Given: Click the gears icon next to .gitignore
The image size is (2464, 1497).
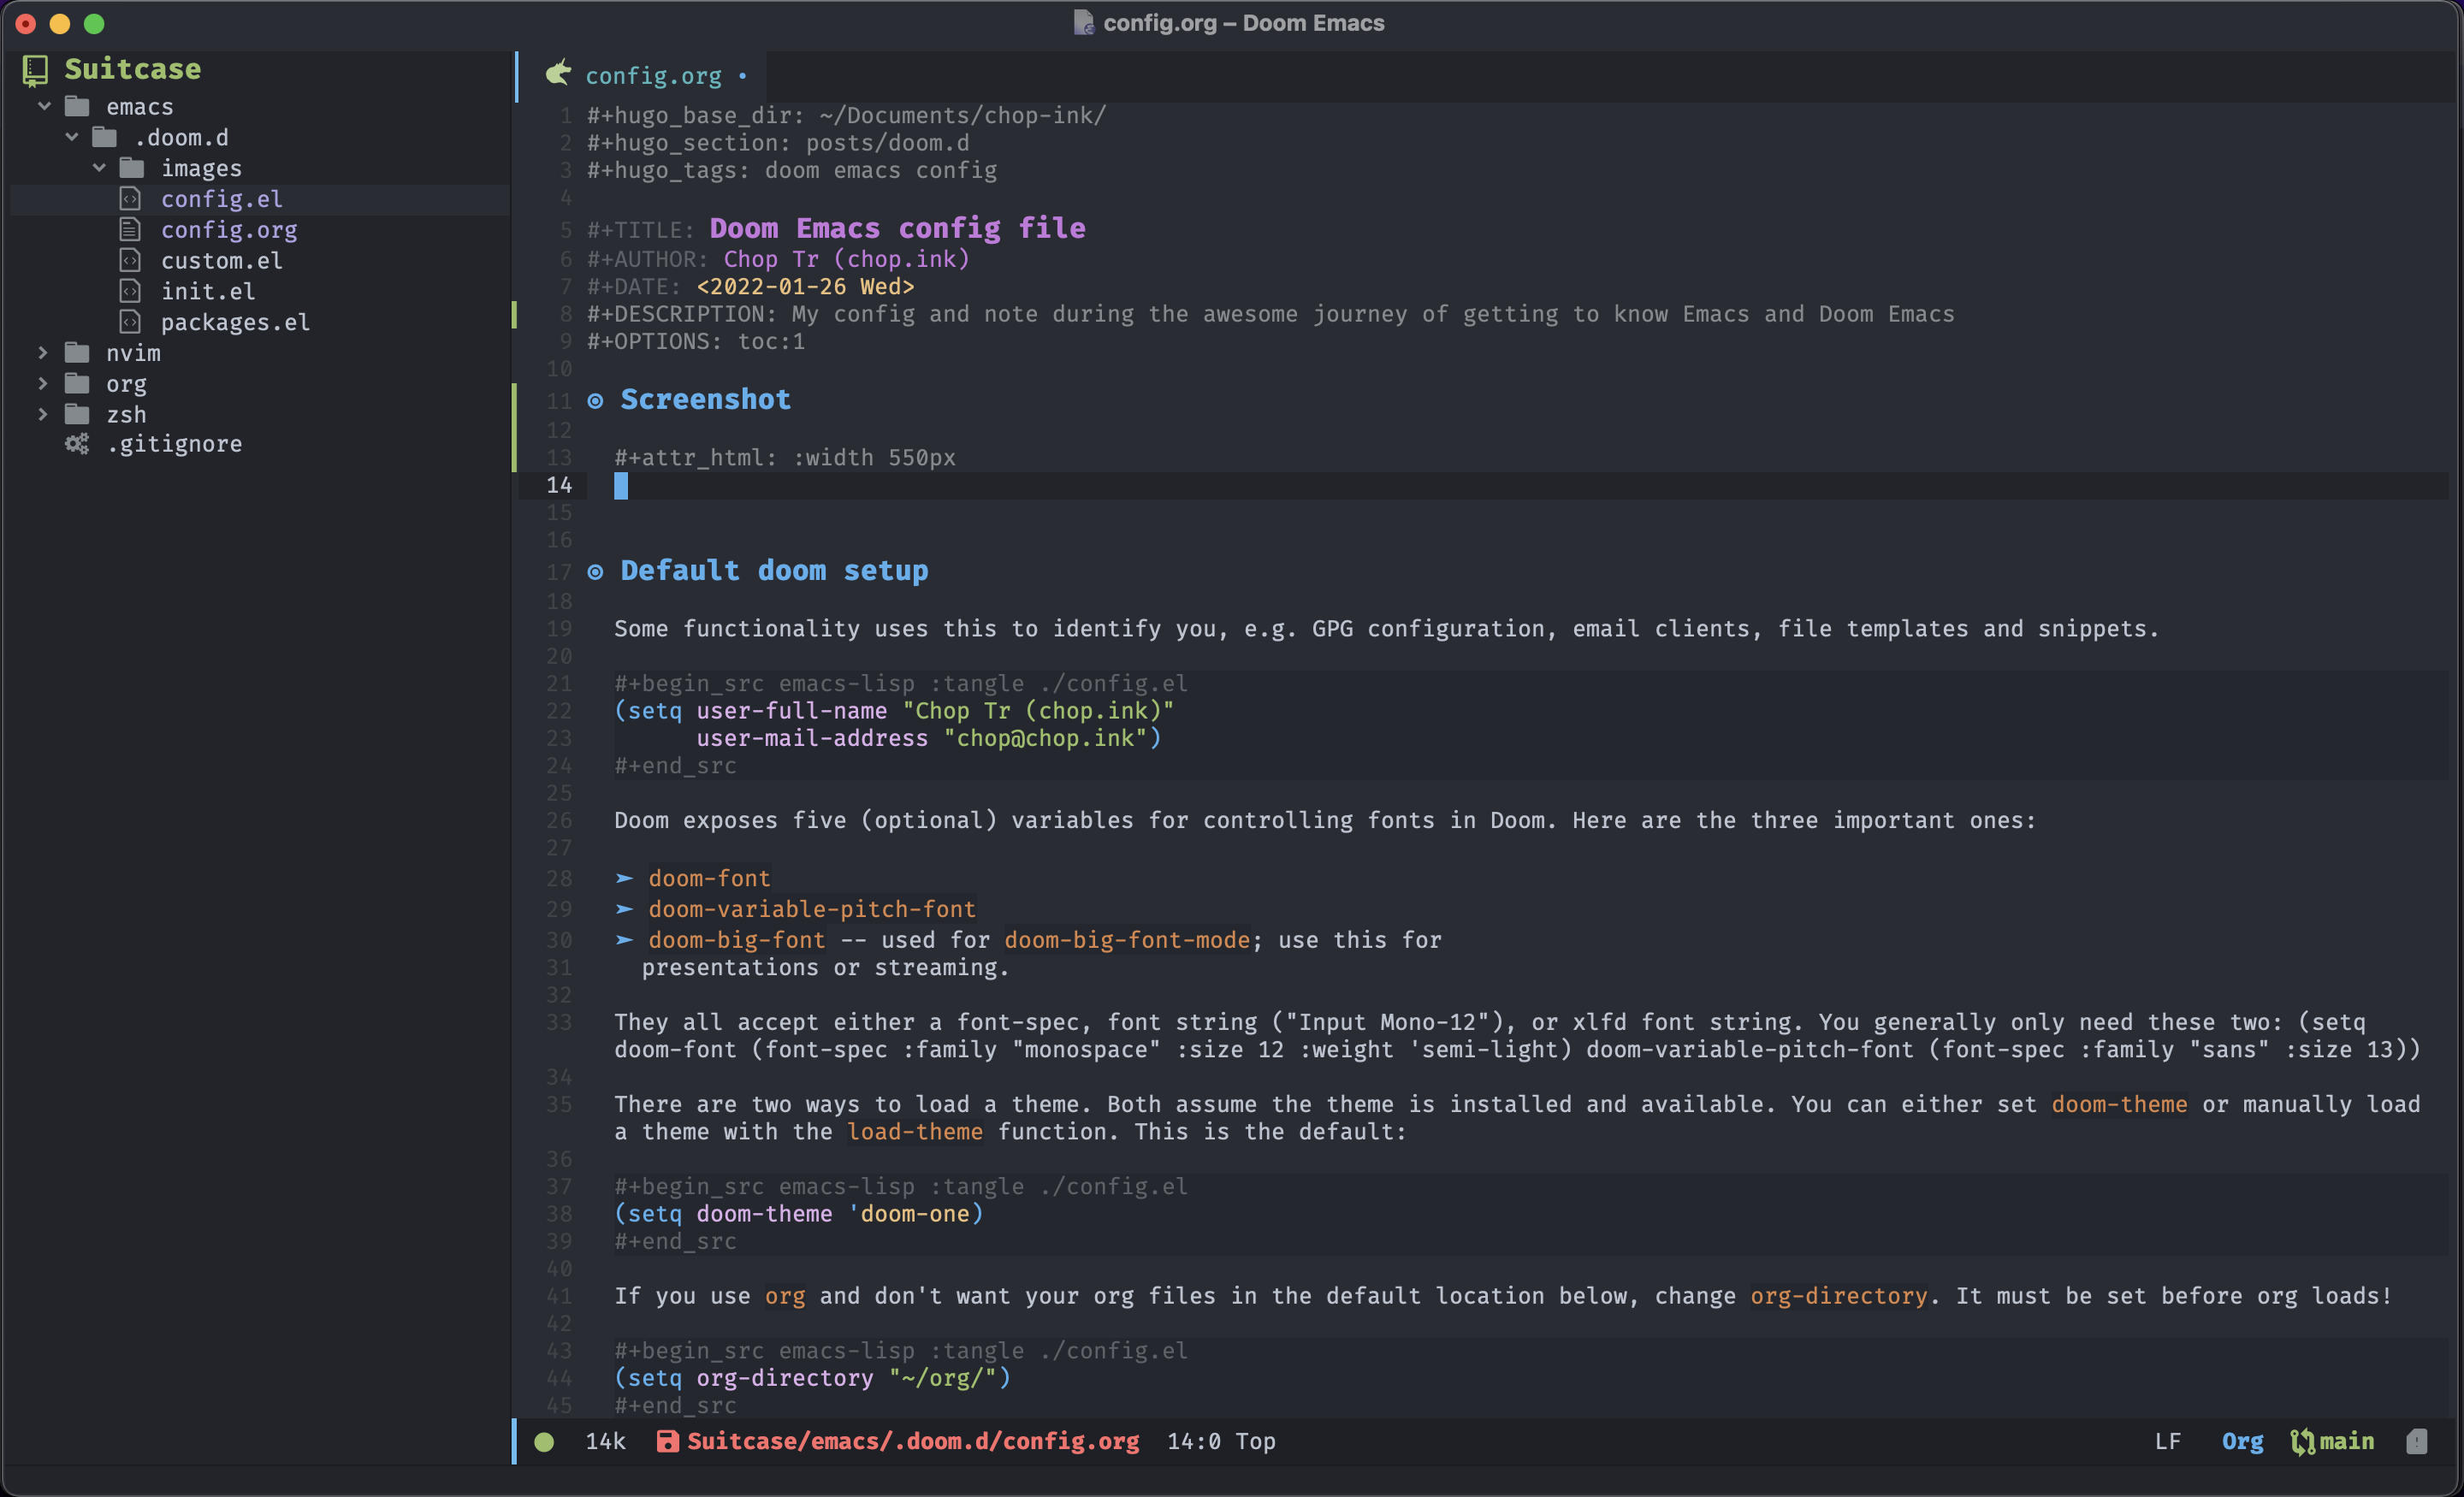Looking at the screenshot, I should click(x=77, y=444).
